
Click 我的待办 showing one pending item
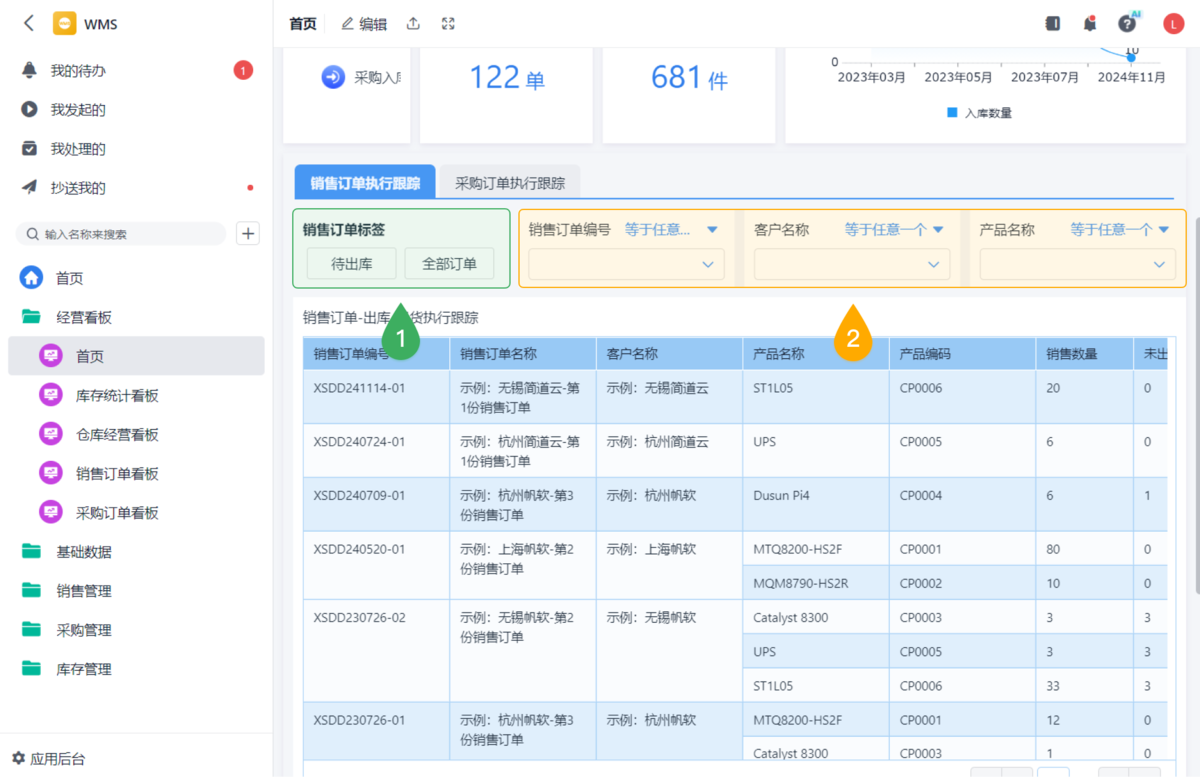[x=77, y=70]
